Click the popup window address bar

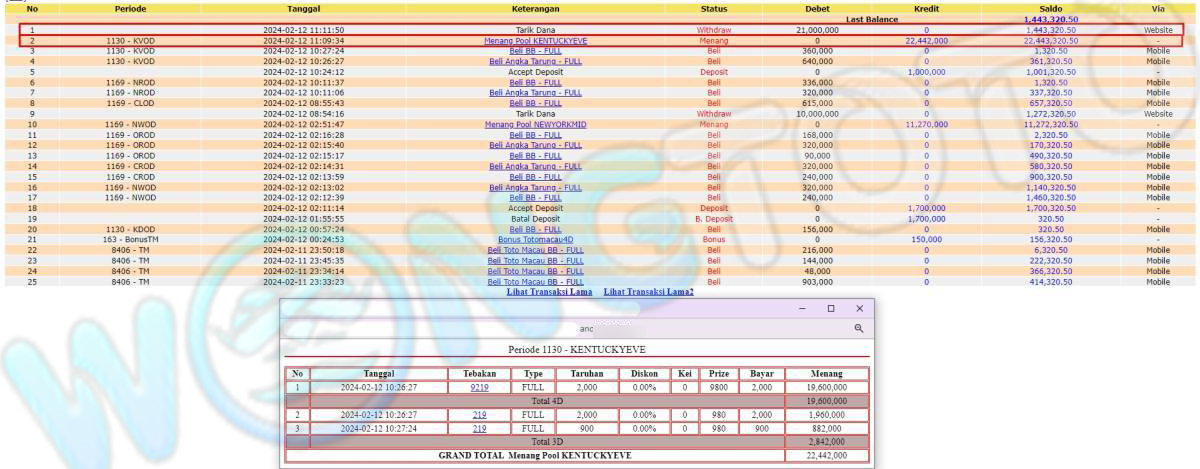[x=580, y=328]
